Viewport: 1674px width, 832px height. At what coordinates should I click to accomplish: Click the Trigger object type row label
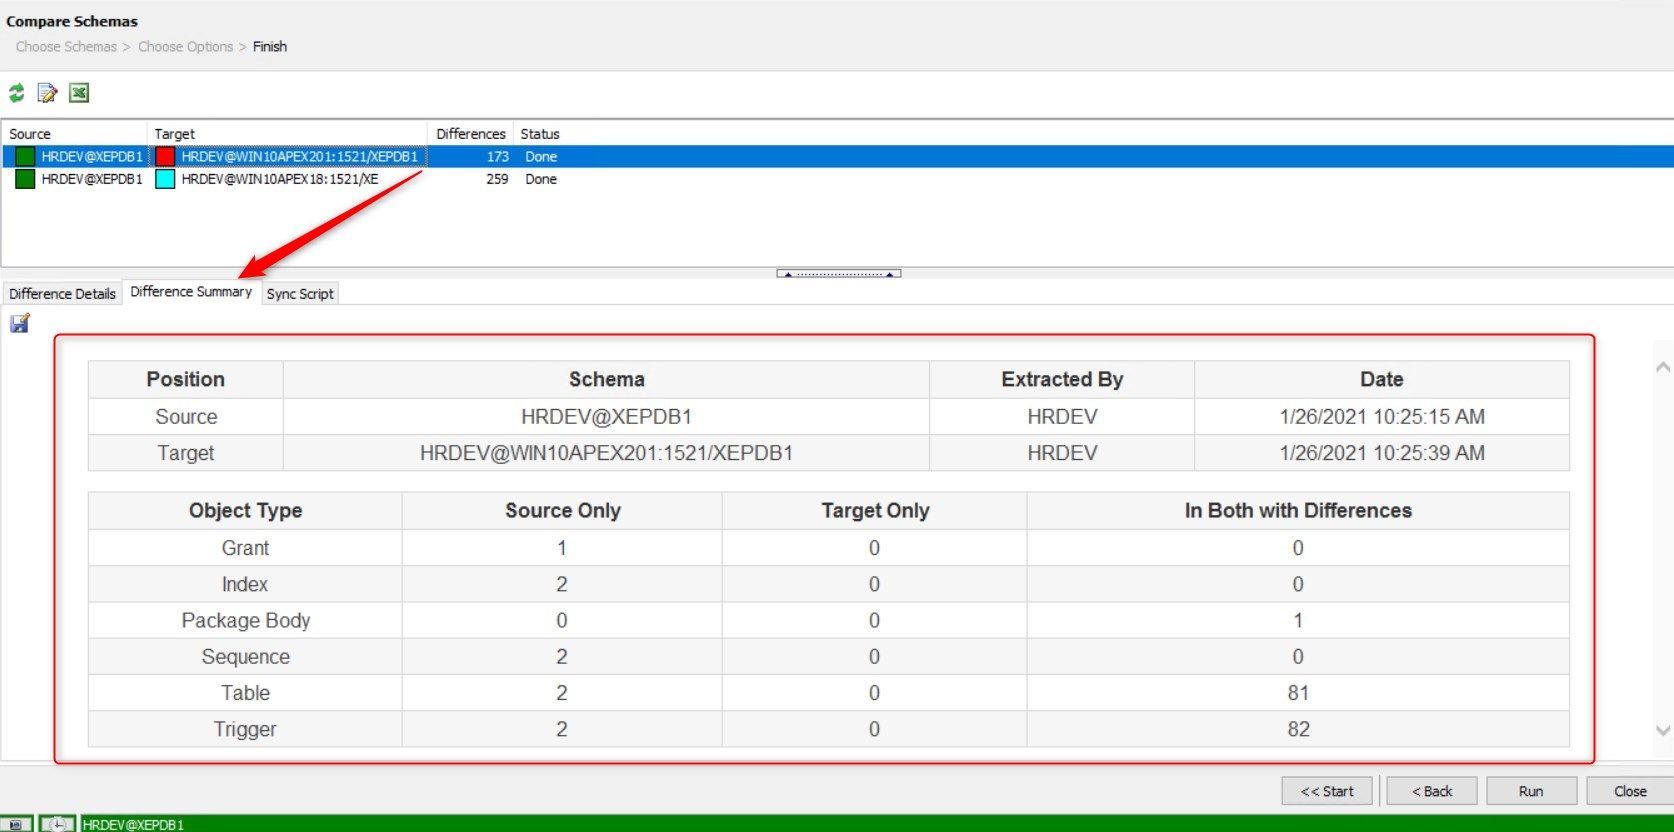tap(245, 729)
